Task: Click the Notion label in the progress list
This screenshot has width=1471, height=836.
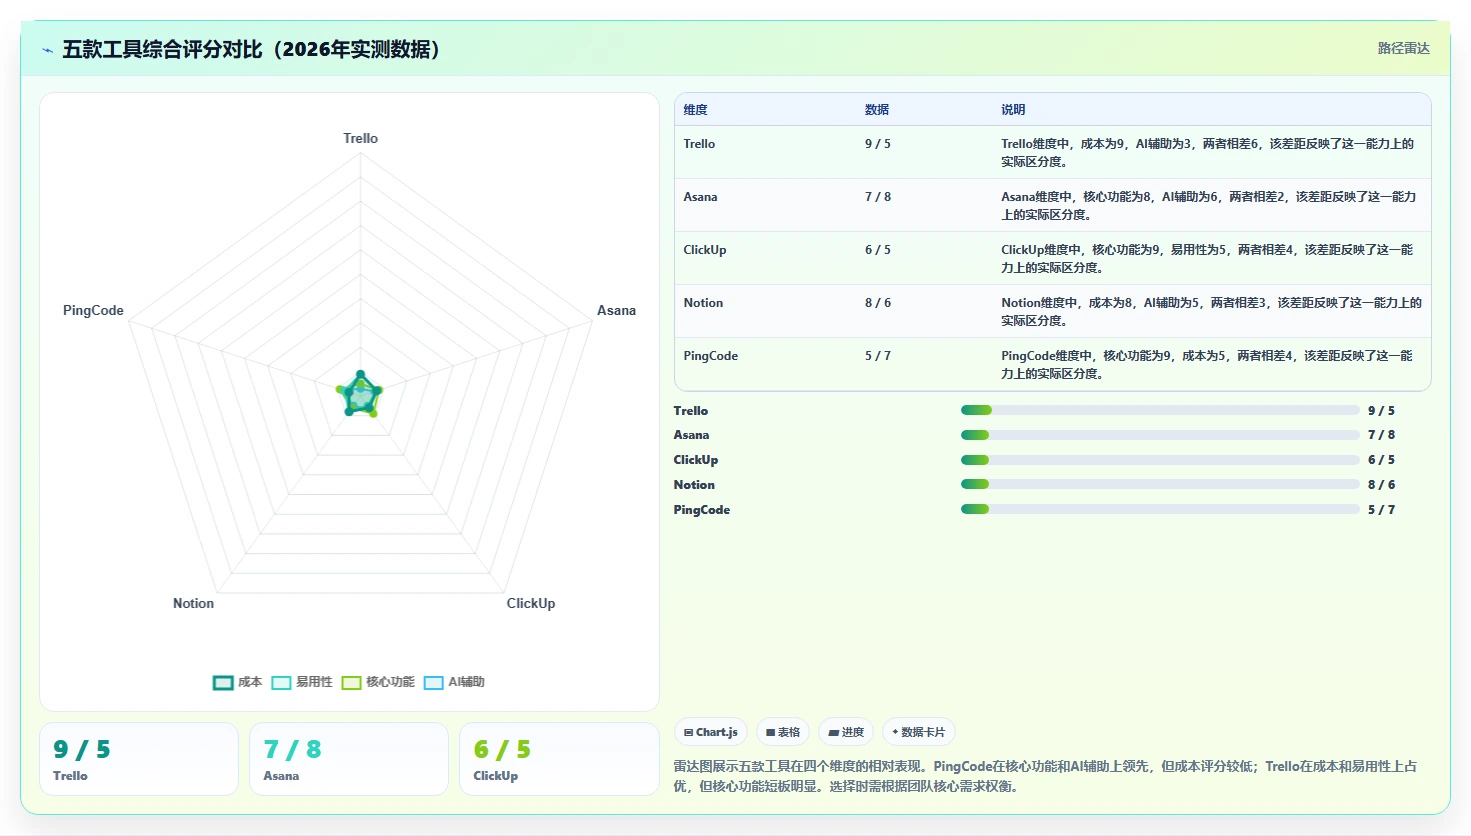Action: coord(694,485)
